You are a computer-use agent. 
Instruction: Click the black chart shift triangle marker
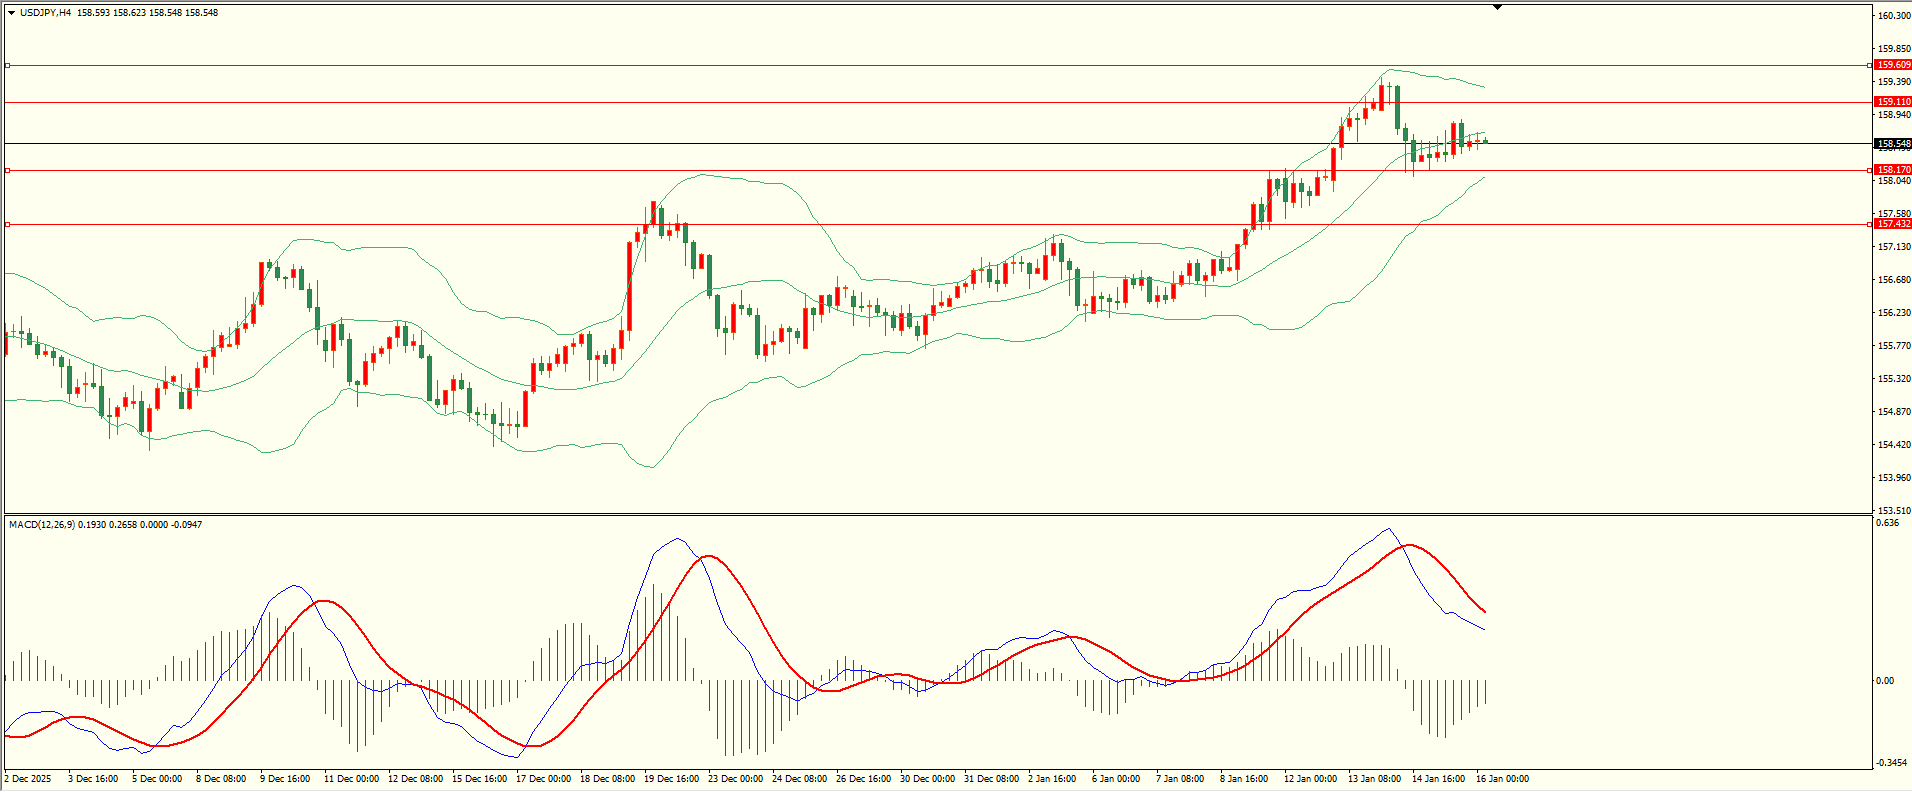(x=1497, y=7)
